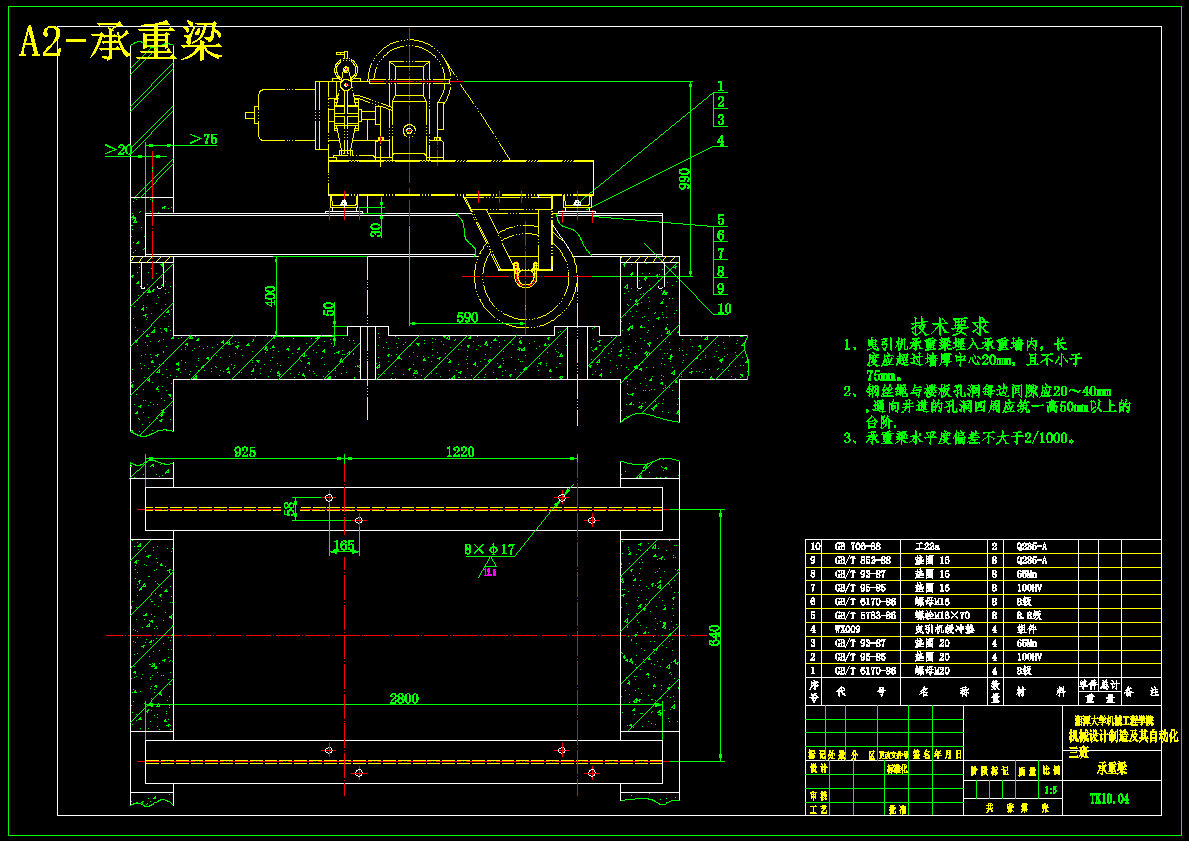The height and width of the screenshot is (841, 1189).
Task: Click the "TK10.04" drawing number
Action: 1109,799
